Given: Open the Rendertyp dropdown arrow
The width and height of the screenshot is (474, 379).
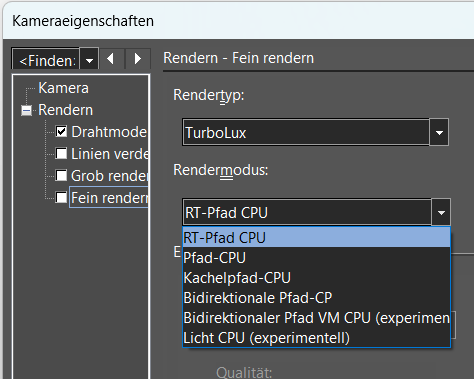Looking at the screenshot, I should point(439,133).
